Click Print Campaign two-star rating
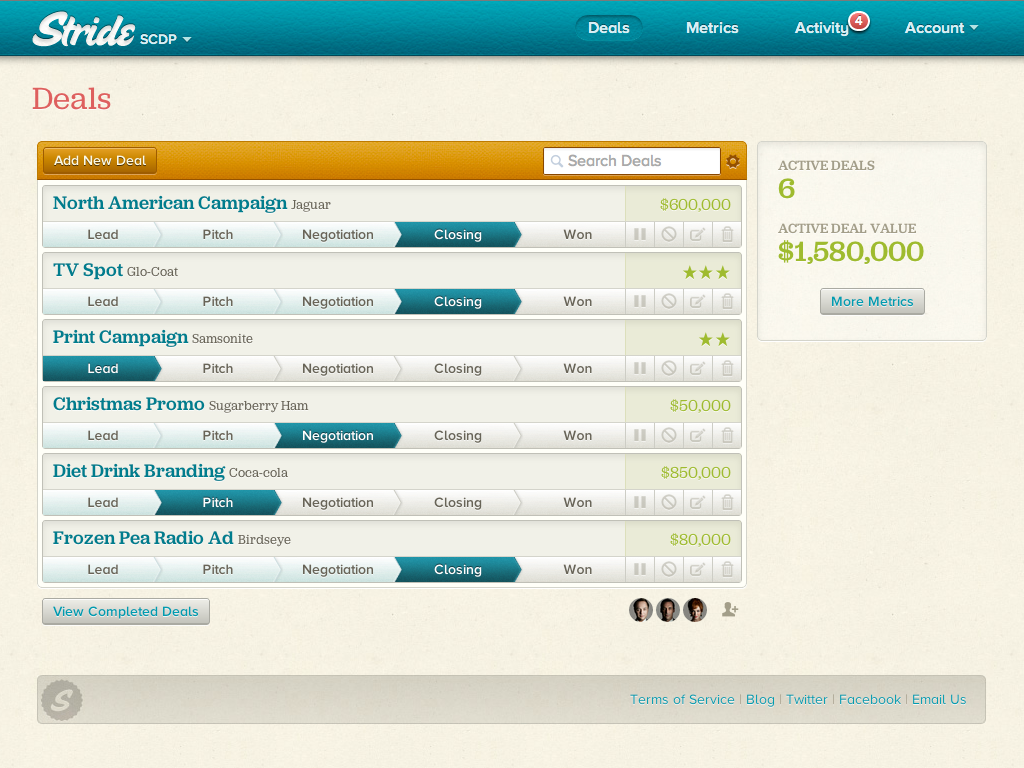This screenshot has width=1024, height=768. (x=714, y=340)
